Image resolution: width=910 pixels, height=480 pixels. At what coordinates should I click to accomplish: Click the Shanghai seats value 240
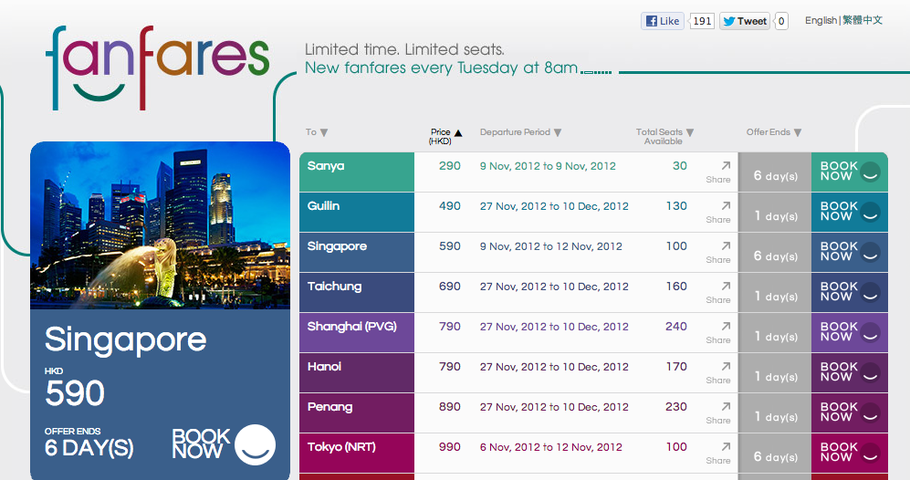(x=676, y=327)
